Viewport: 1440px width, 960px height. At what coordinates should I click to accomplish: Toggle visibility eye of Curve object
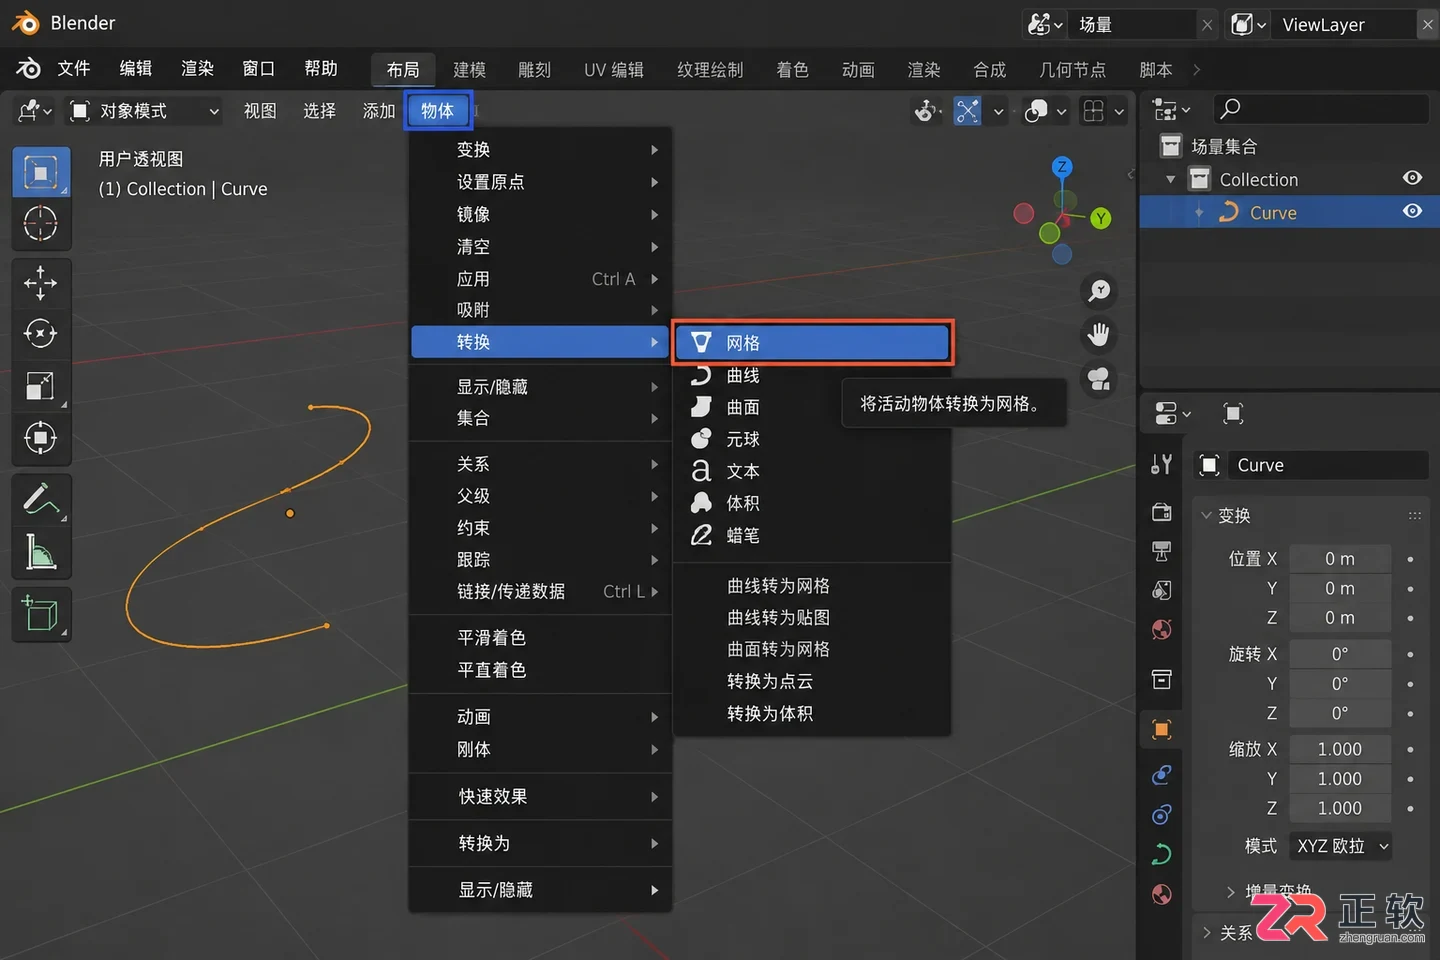tap(1412, 211)
